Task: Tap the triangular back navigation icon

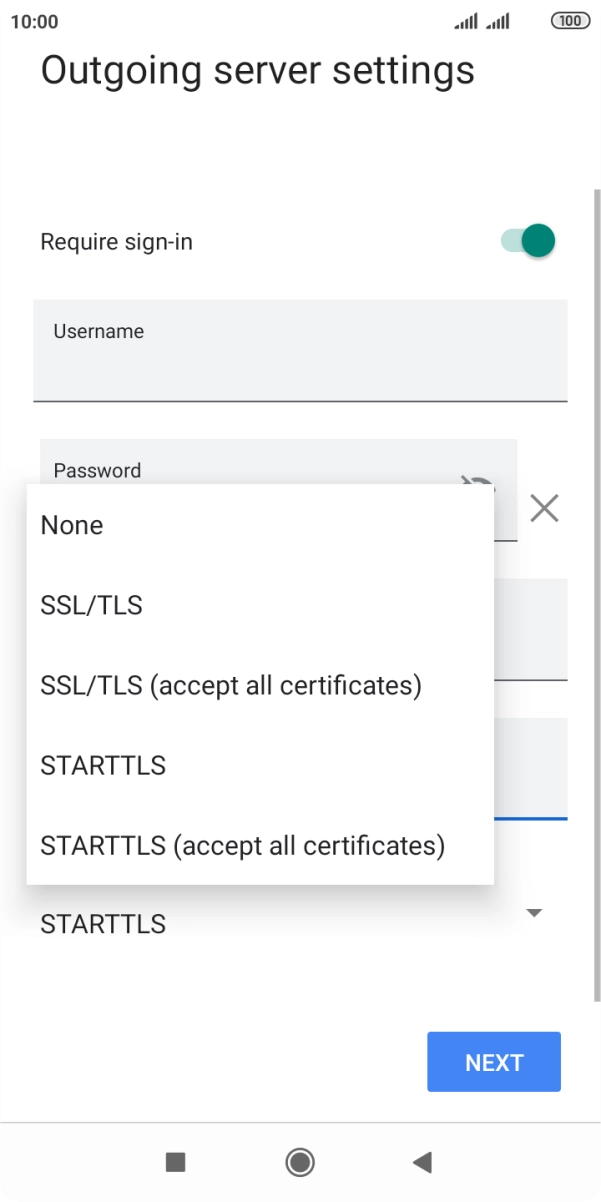Action: 422,1161
